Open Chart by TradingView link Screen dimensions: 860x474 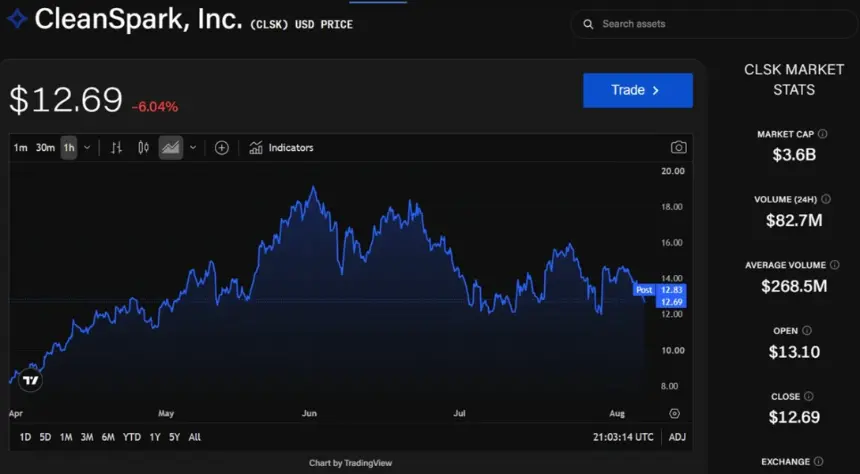click(350, 463)
